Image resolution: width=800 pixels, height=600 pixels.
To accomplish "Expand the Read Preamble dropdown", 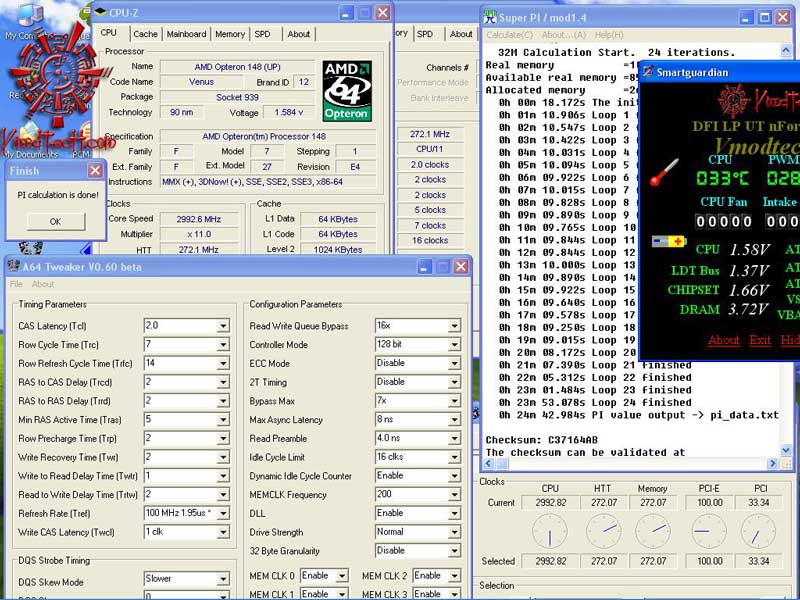I will (454, 439).
